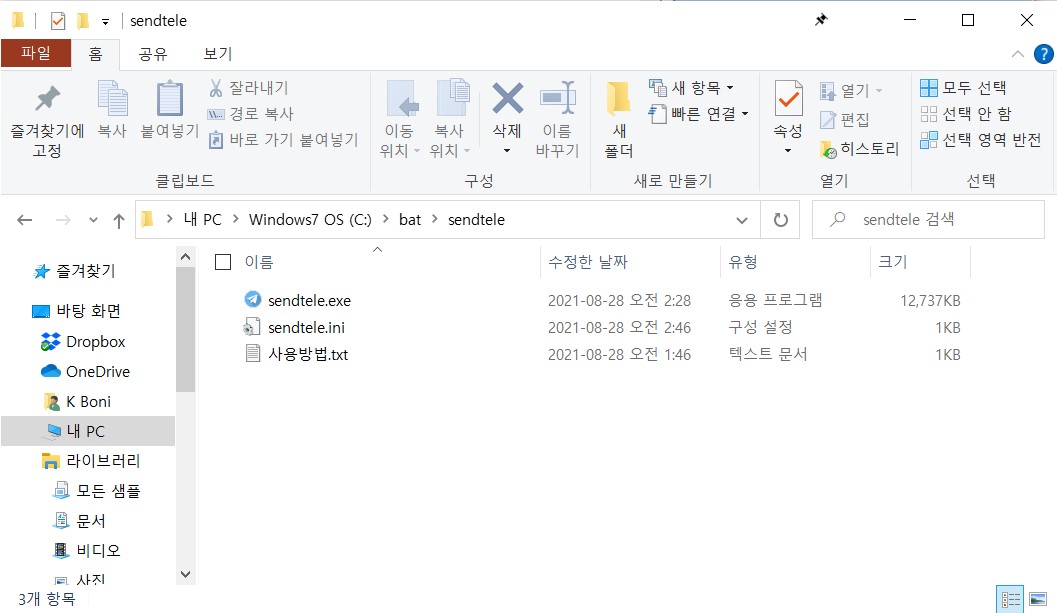Viewport: 1057px width, 613px height.
Task: Open the 파일 (File) menu tab
Action: click(36, 53)
